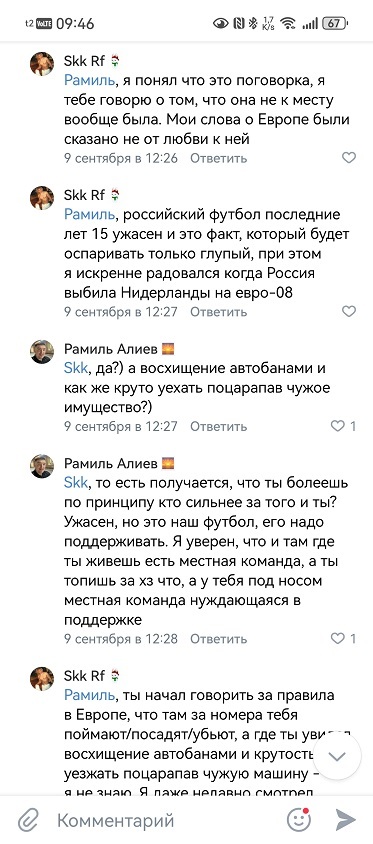Tap the eye comfort status icon
373x844 pixels.
pos(221,23)
